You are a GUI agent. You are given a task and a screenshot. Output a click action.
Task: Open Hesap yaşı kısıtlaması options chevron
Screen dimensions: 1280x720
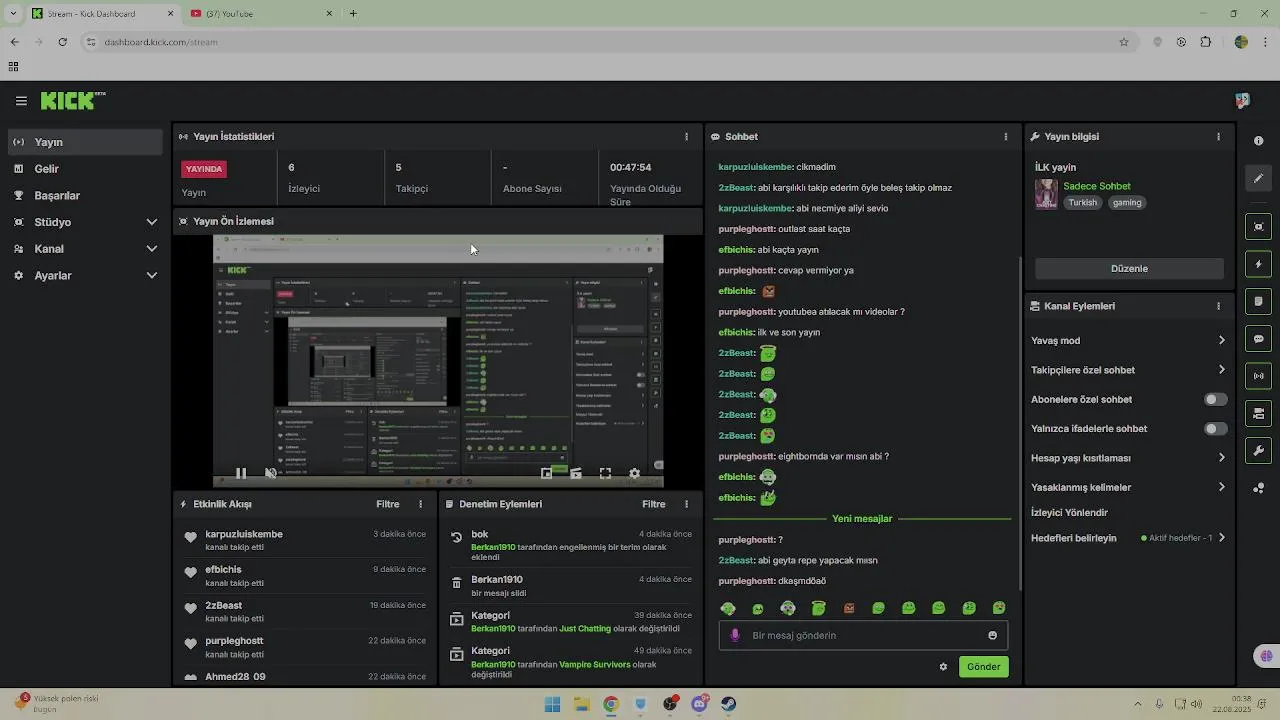[x=1221, y=458]
